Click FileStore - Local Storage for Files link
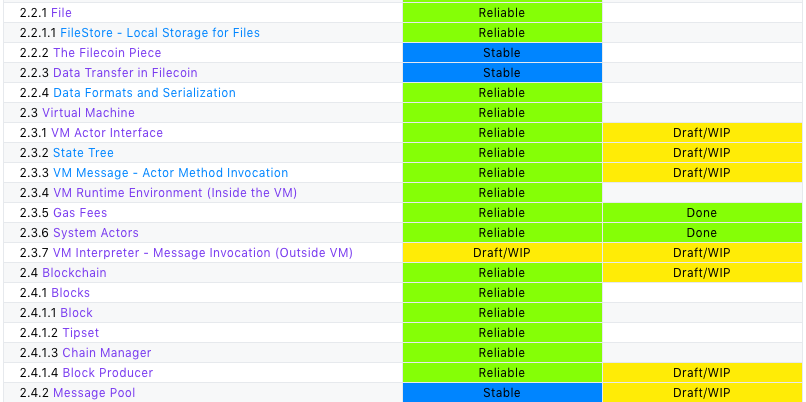The height and width of the screenshot is (402, 806). 160,33
